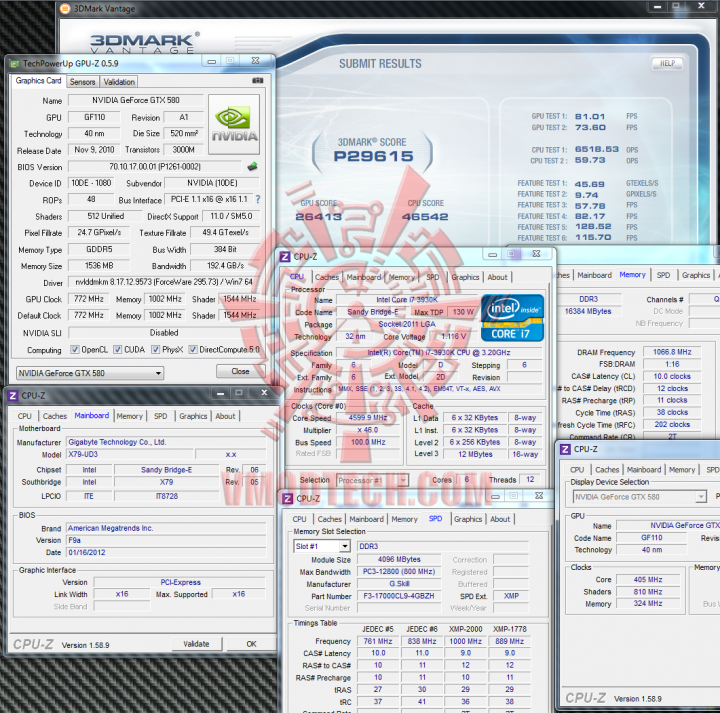Click the P29615 3DMark score
This screenshot has height=713, width=720.
point(373,157)
